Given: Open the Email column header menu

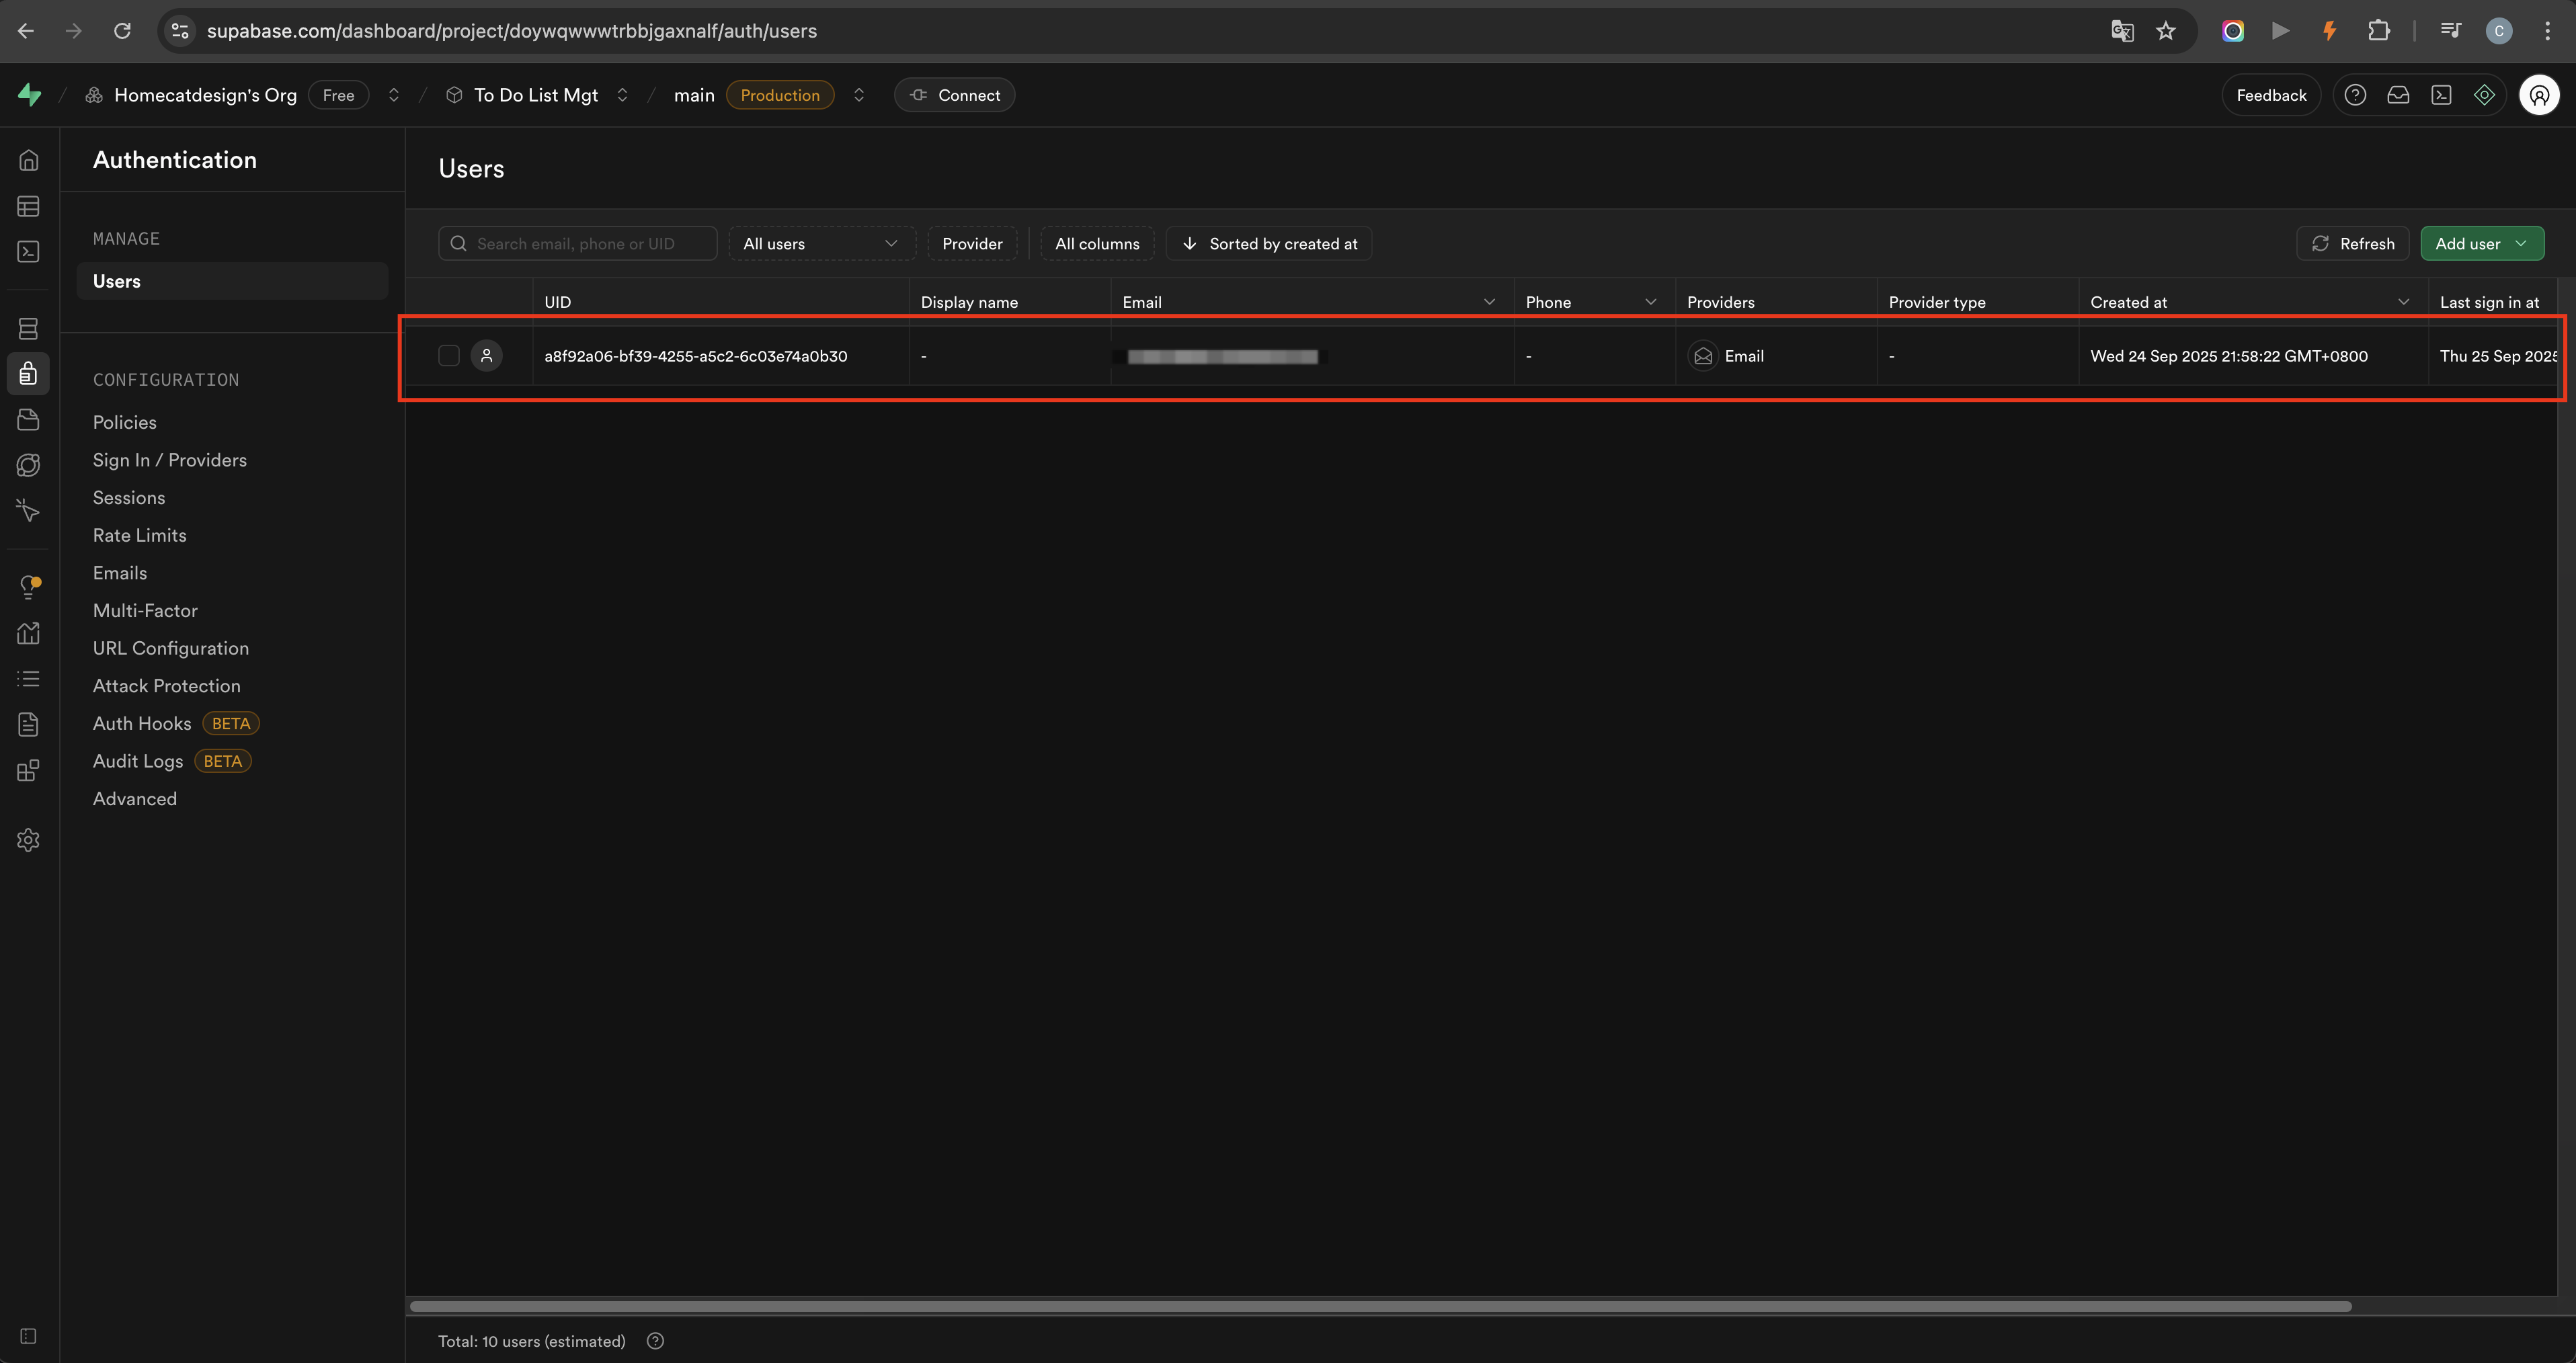Looking at the screenshot, I should pos(1489,302).
